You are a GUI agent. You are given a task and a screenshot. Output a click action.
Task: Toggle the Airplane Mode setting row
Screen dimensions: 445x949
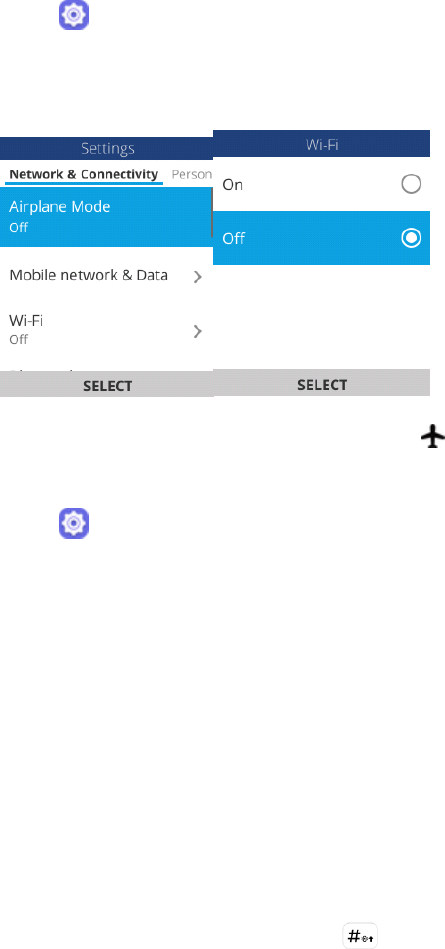pyautogui.click(x=106, y=217)
